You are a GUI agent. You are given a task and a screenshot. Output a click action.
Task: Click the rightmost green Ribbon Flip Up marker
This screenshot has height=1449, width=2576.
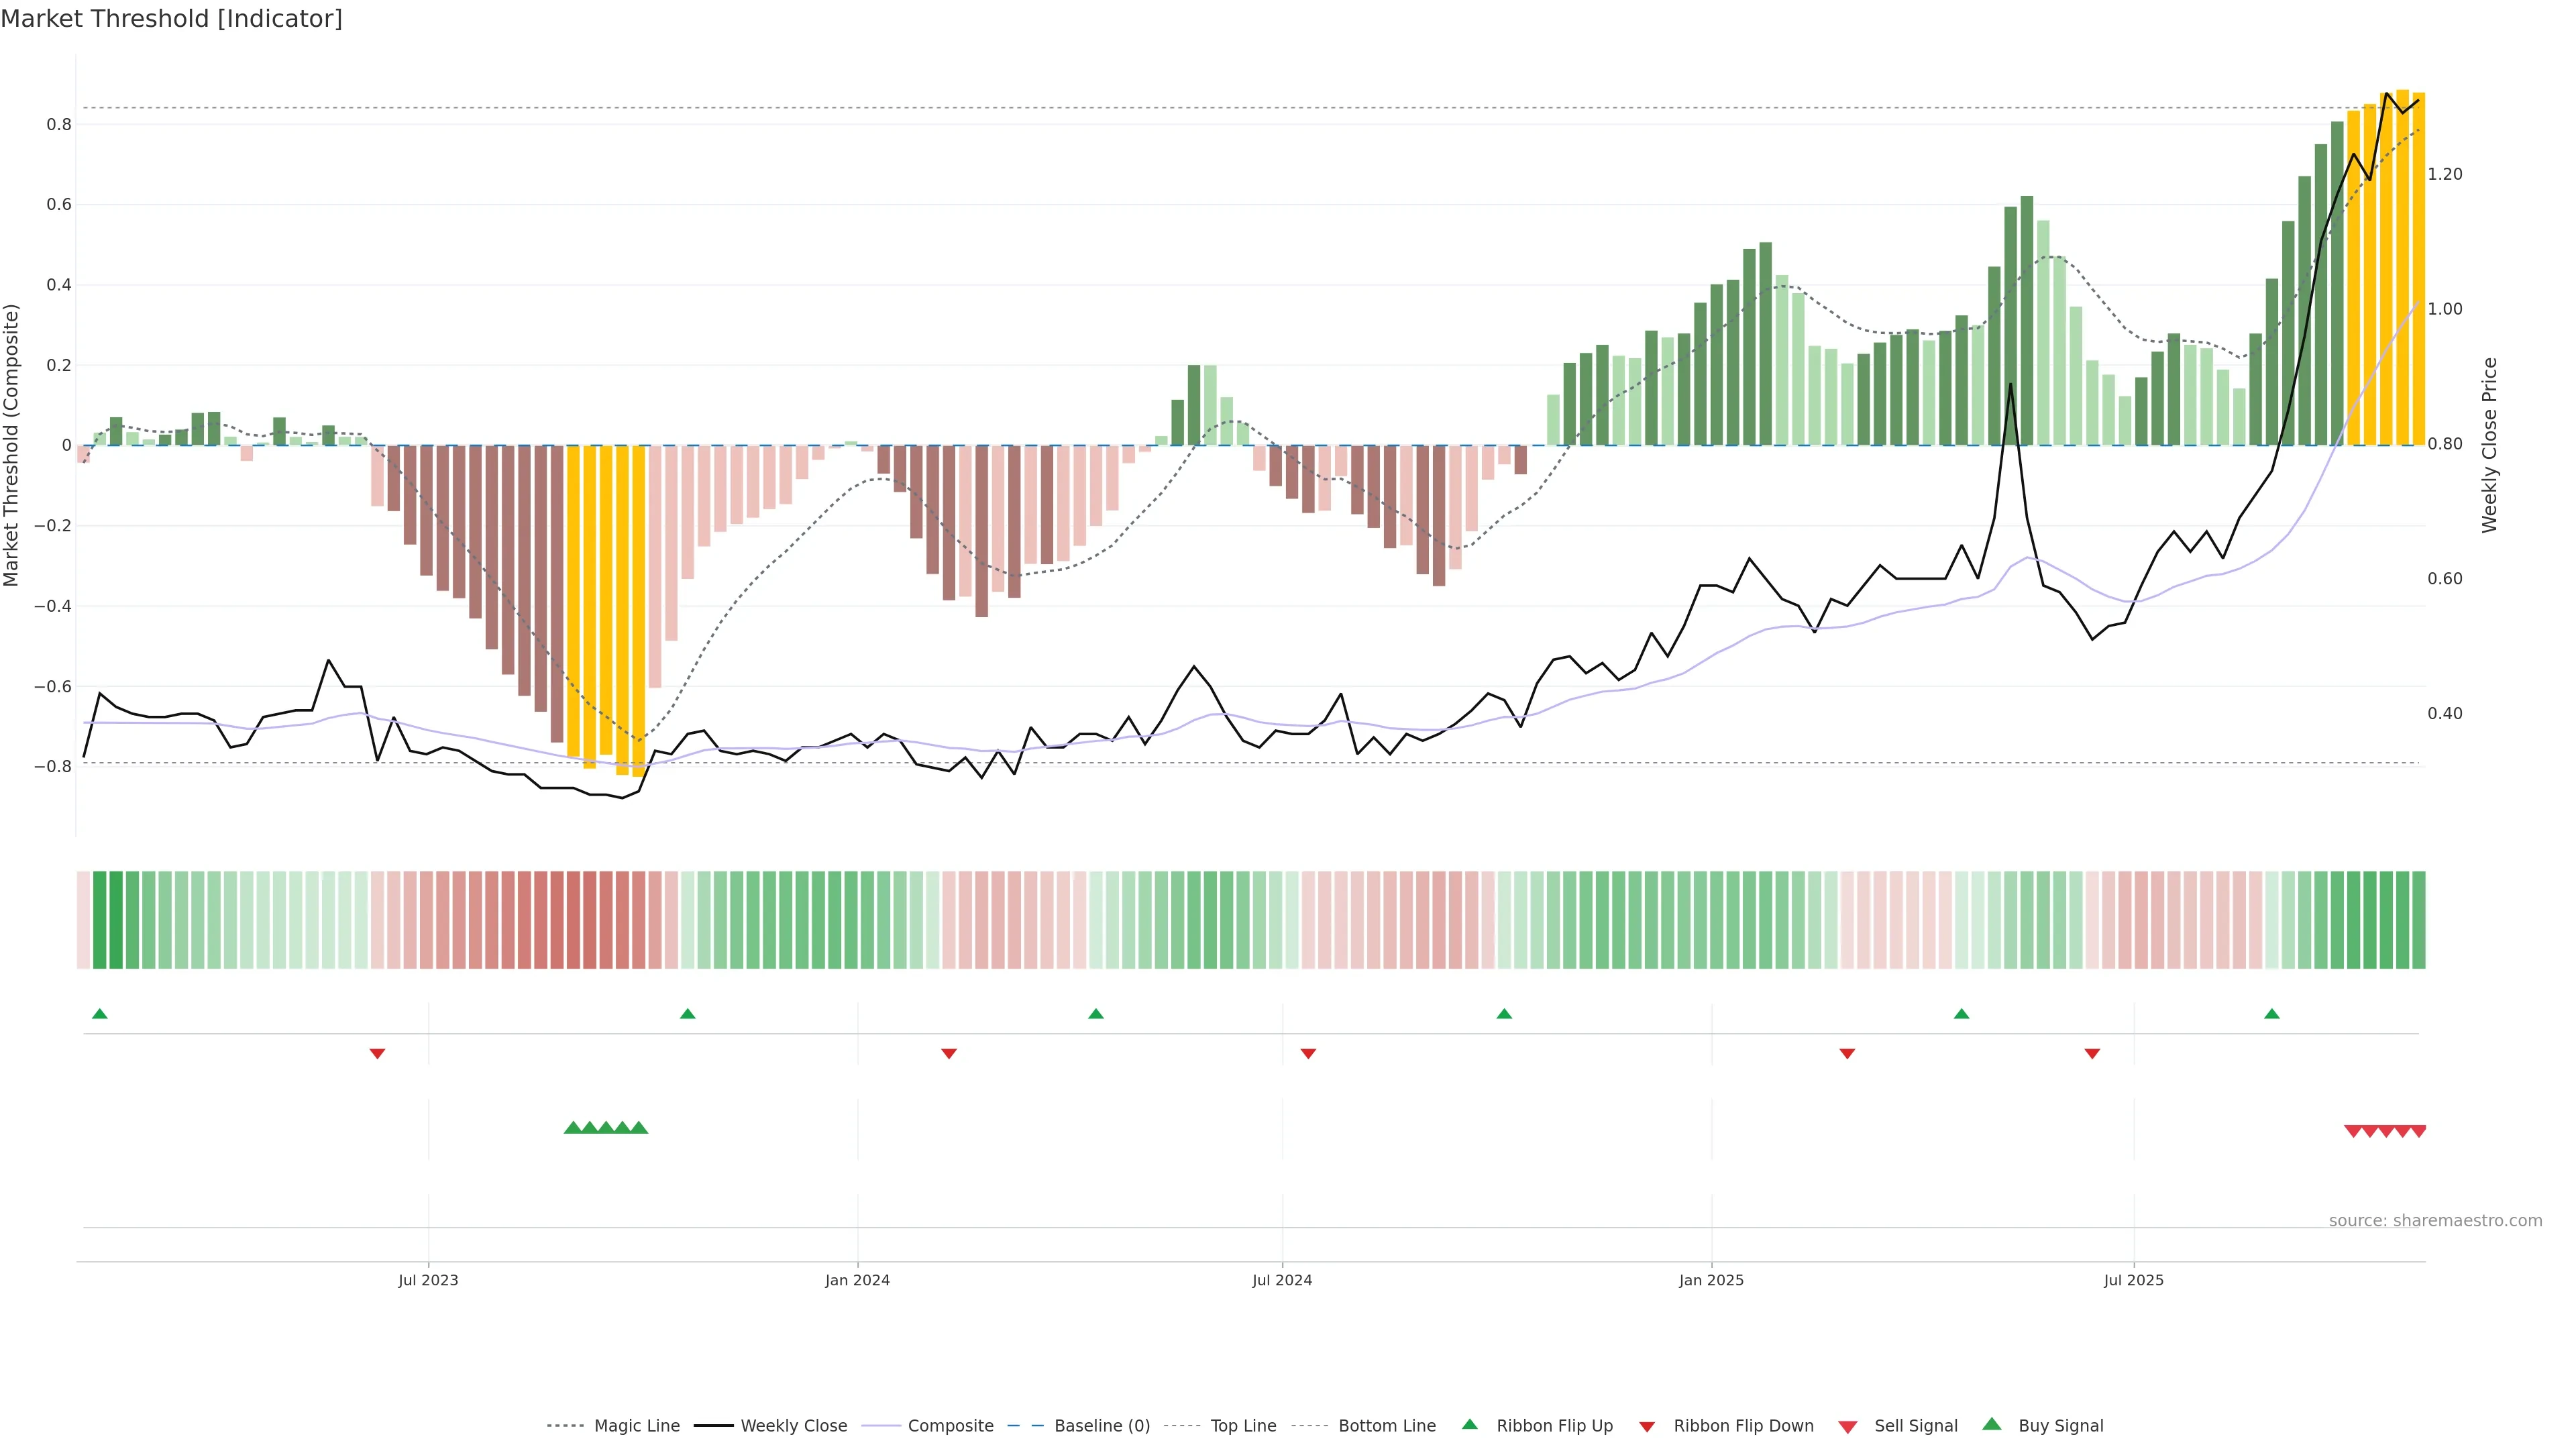2271,1014
